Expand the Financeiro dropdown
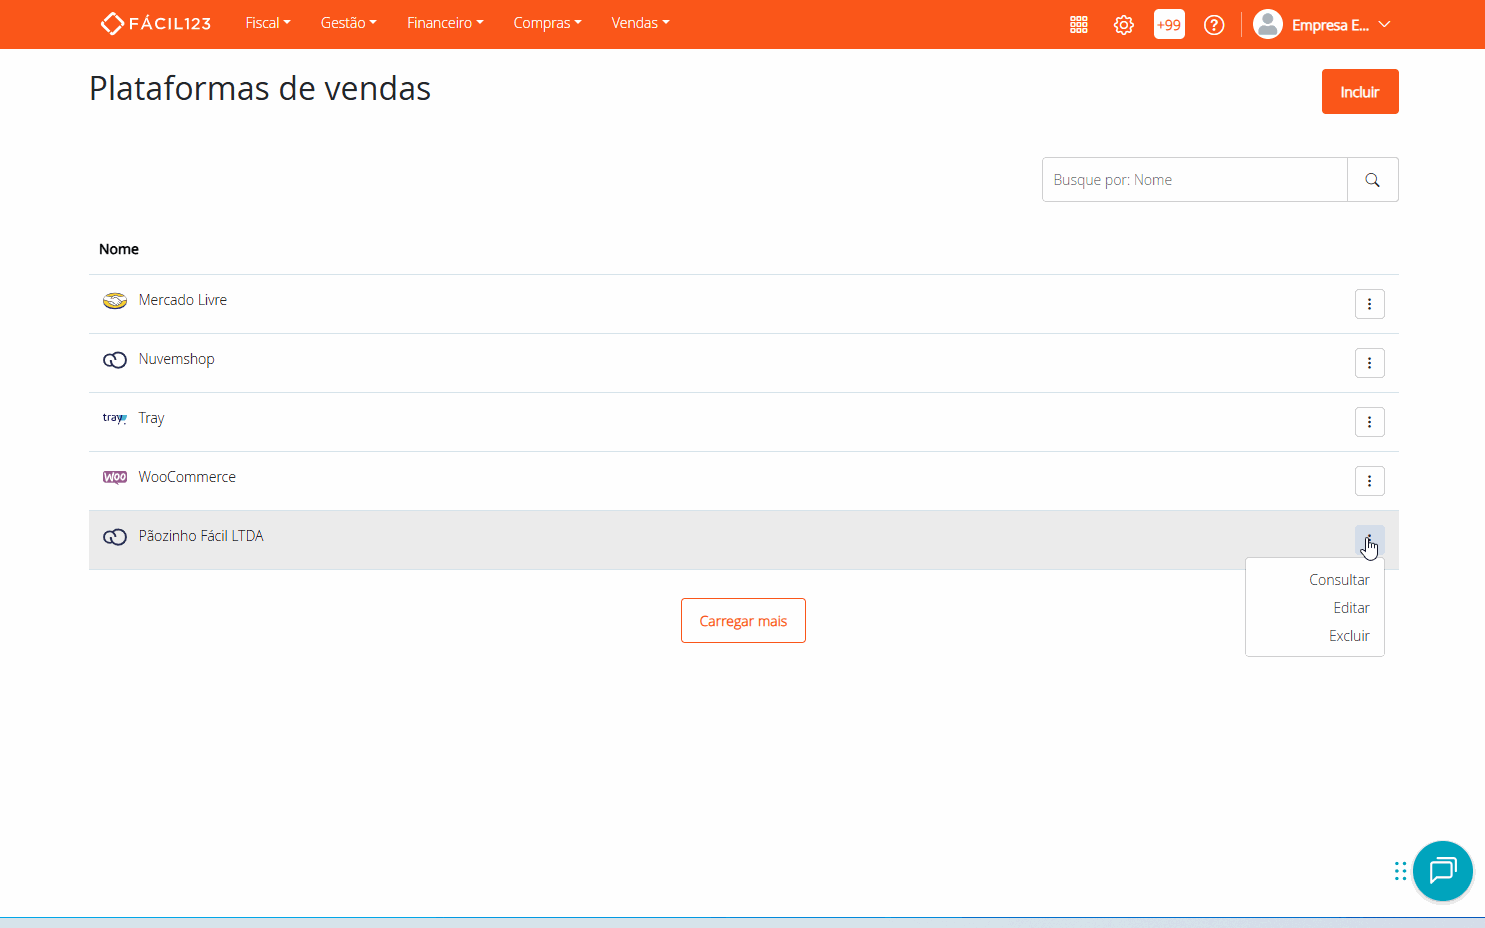The height and width of the screenshot is (928, 1485). [444, 23]
